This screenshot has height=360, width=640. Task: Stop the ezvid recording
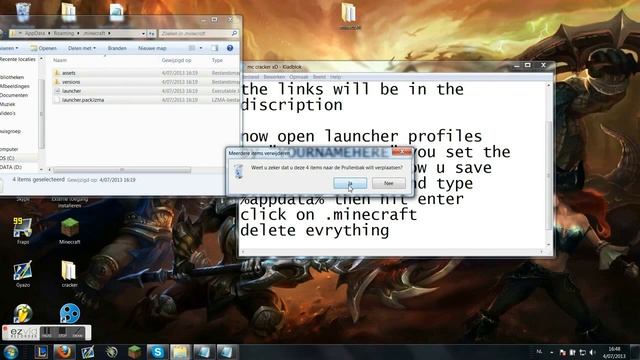pos(62,332)
